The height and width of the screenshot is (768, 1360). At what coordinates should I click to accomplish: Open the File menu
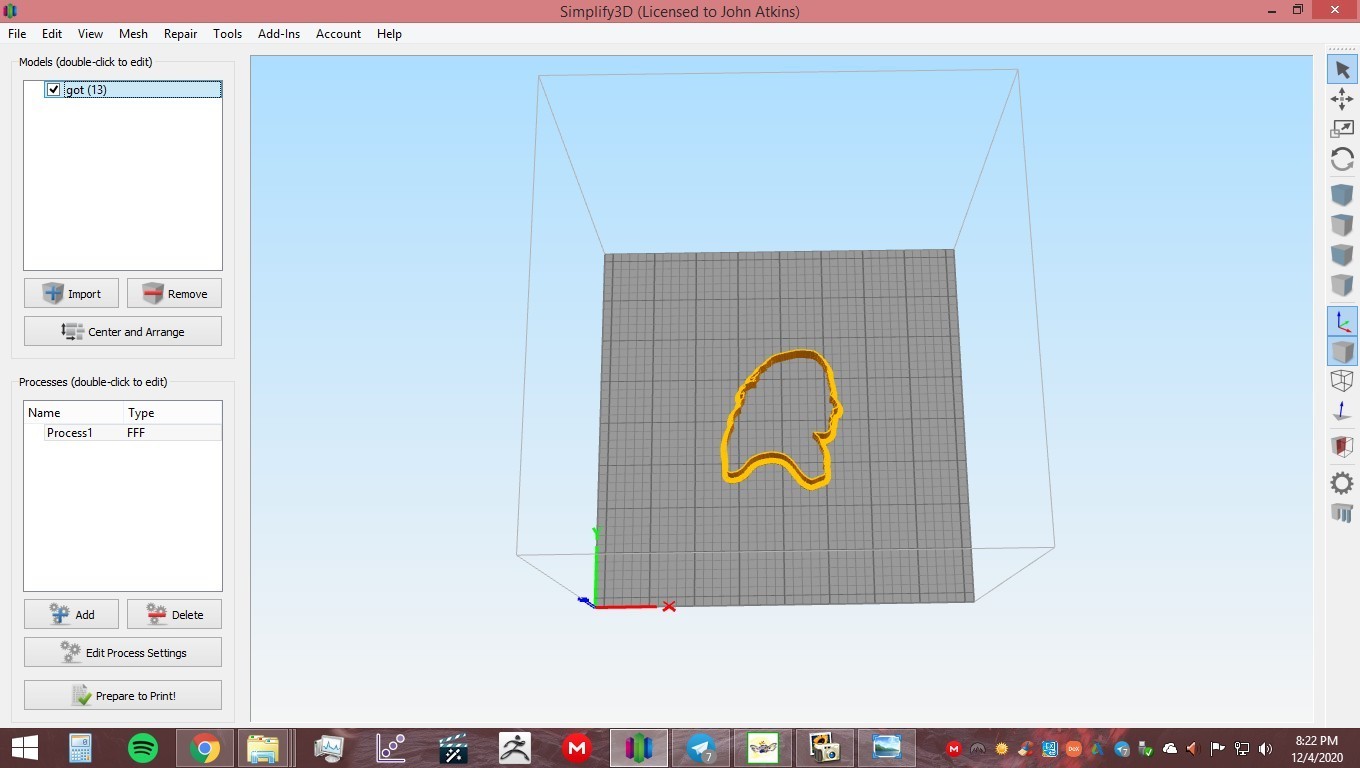pos(17,33)
